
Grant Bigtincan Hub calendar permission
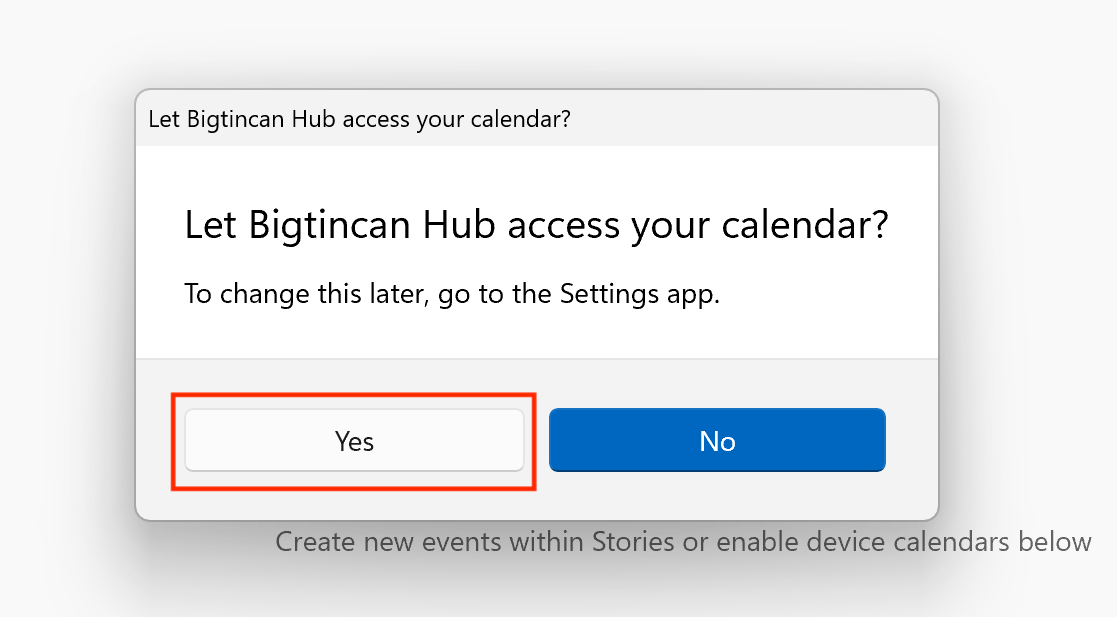click(354, 440)
